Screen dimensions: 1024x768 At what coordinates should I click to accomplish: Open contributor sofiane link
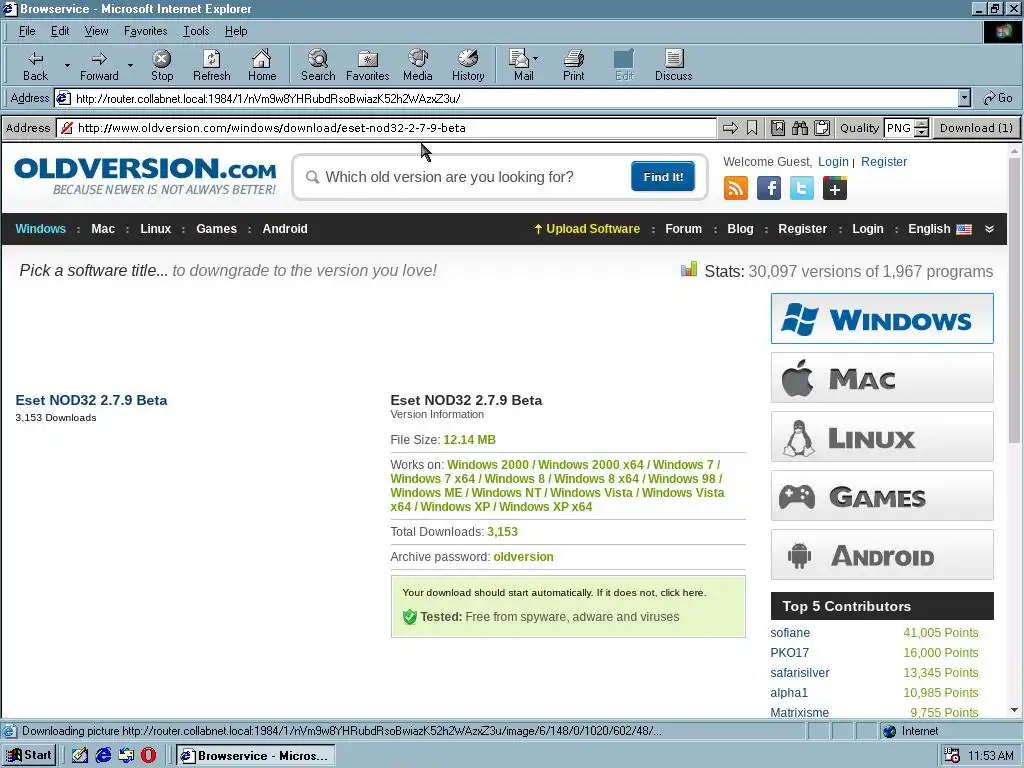click(790, 632)
